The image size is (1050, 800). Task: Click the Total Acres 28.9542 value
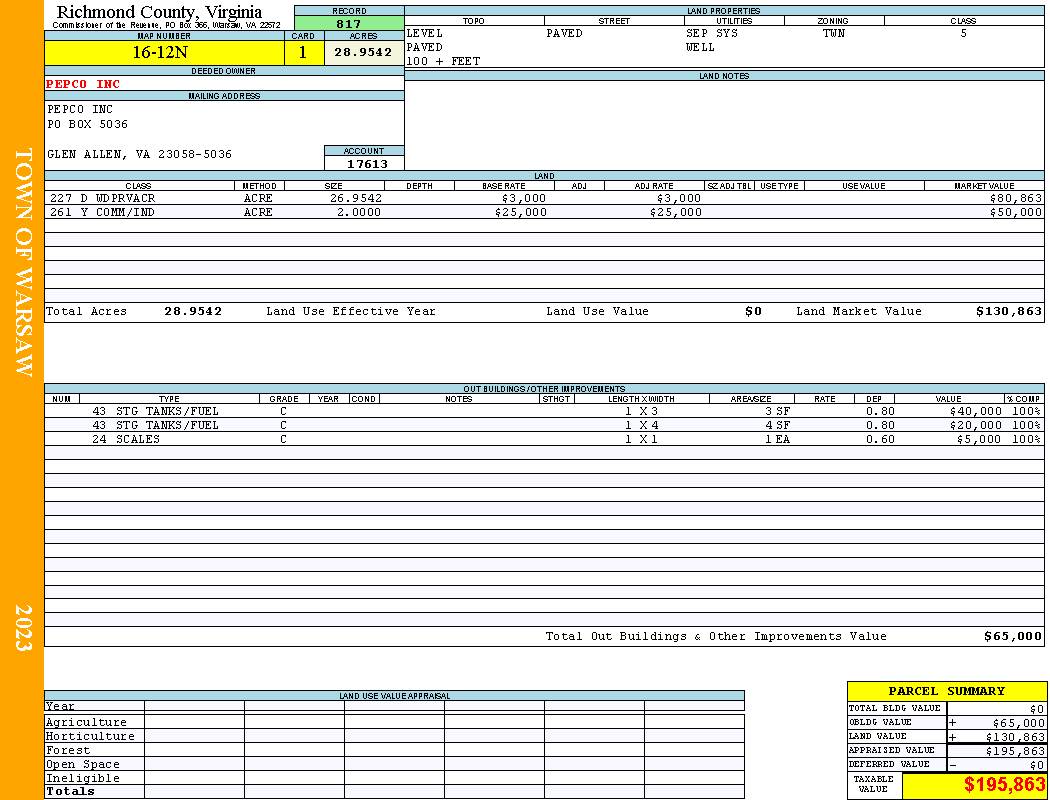193,311
